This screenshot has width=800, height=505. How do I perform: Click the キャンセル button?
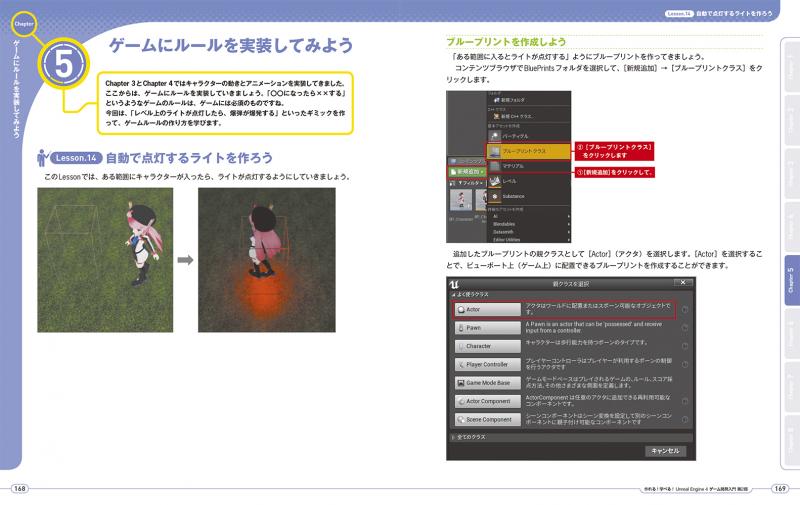[665, 451]
